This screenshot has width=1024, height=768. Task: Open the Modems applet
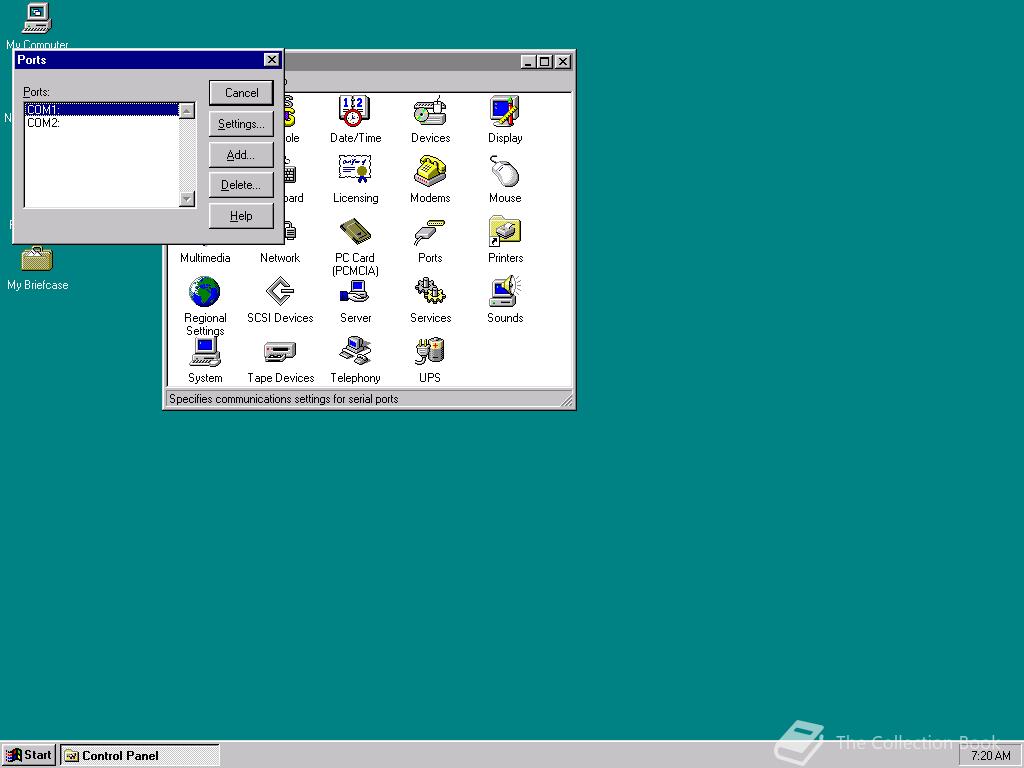pyautogui.click(x=429, y=172)
